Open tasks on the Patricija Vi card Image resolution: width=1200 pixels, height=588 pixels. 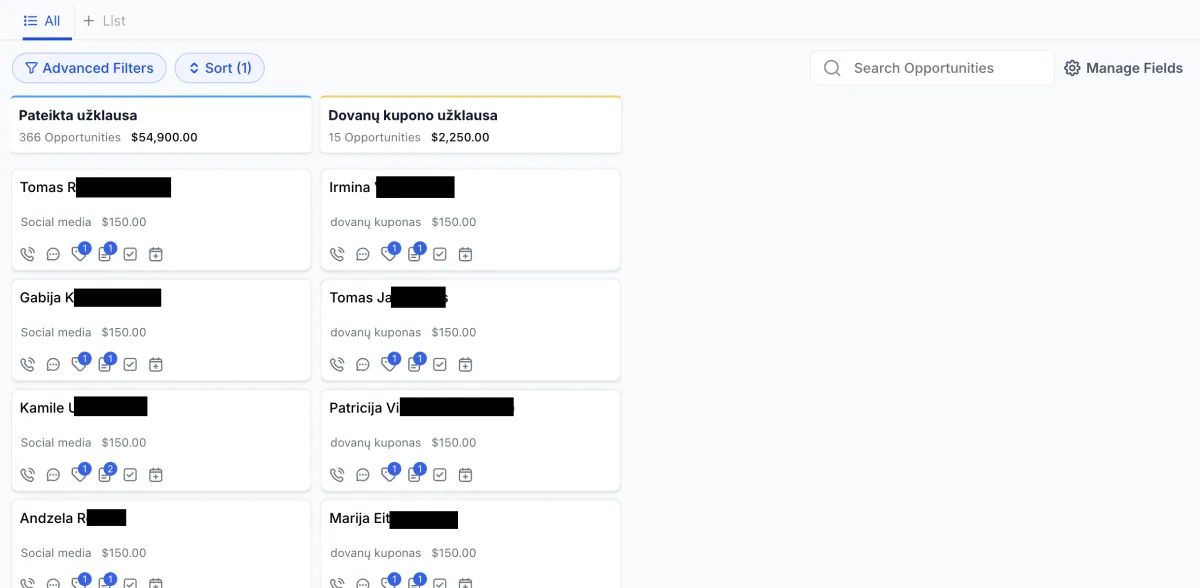[440, 474]
